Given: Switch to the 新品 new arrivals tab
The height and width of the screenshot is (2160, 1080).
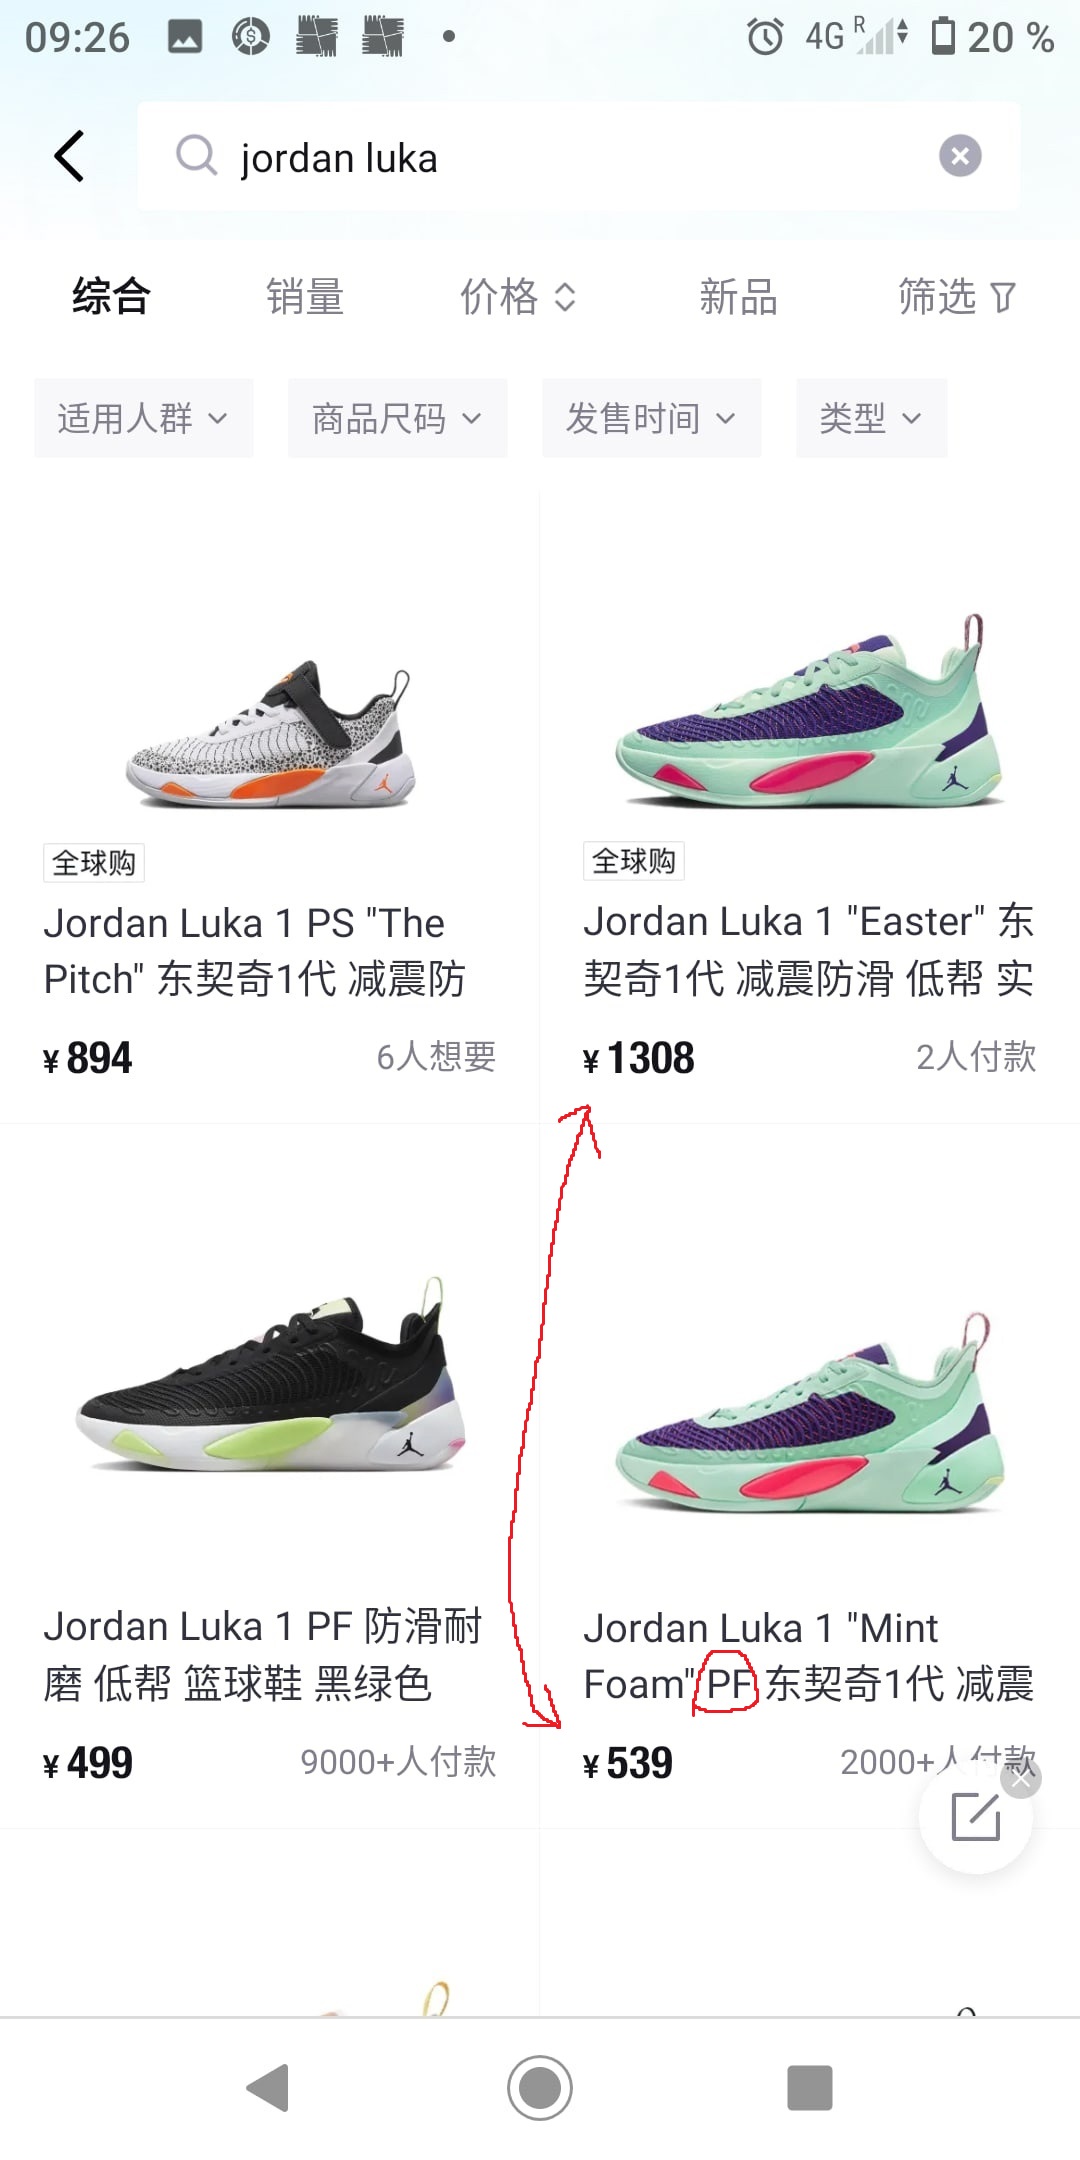Looking at the screenshot, I should (738, 297).
